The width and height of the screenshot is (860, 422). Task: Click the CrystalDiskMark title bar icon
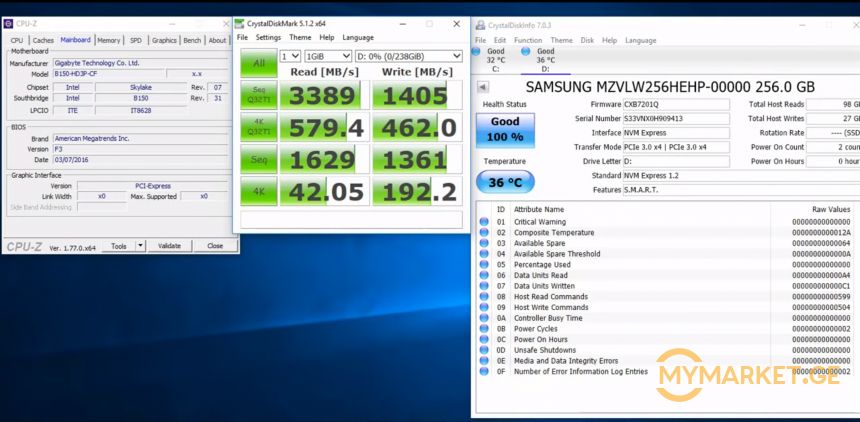[x=239, y=24]
